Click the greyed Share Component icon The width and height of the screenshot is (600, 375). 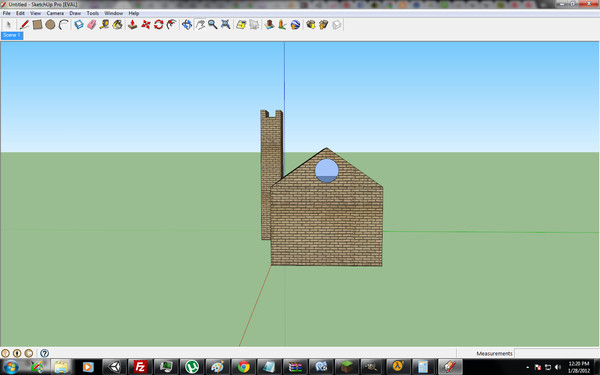(x=337, y=25)
